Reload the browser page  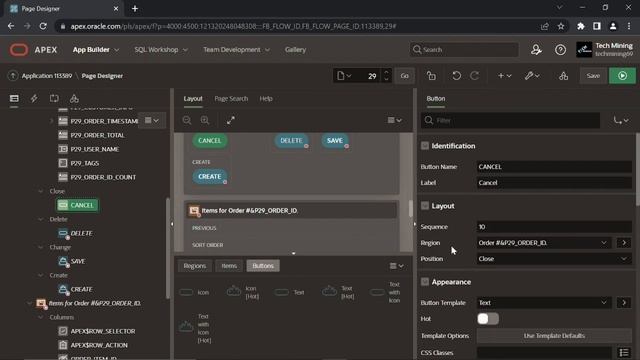point(43,26)
